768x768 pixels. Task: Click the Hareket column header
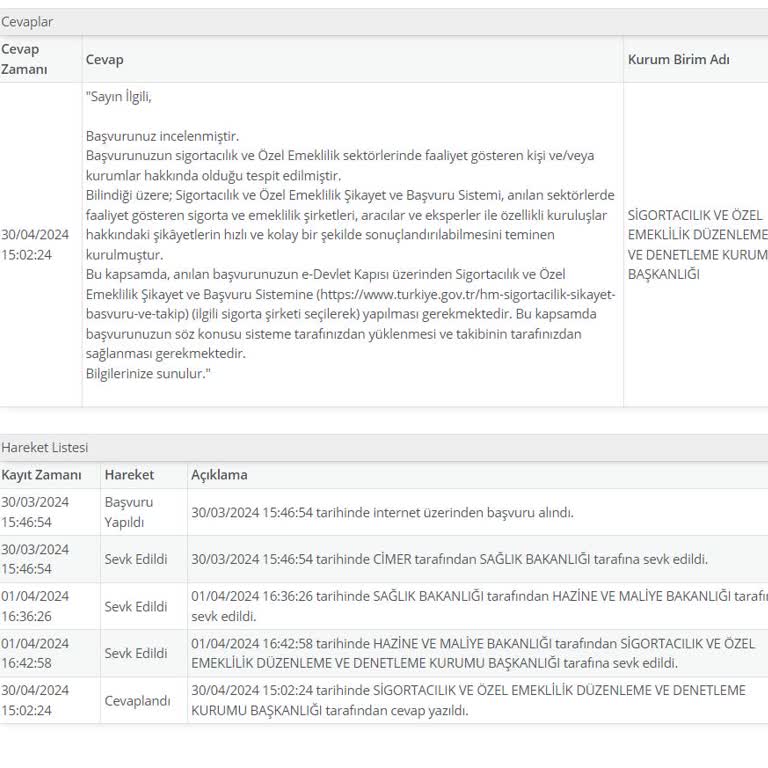(x=129, y=475)
